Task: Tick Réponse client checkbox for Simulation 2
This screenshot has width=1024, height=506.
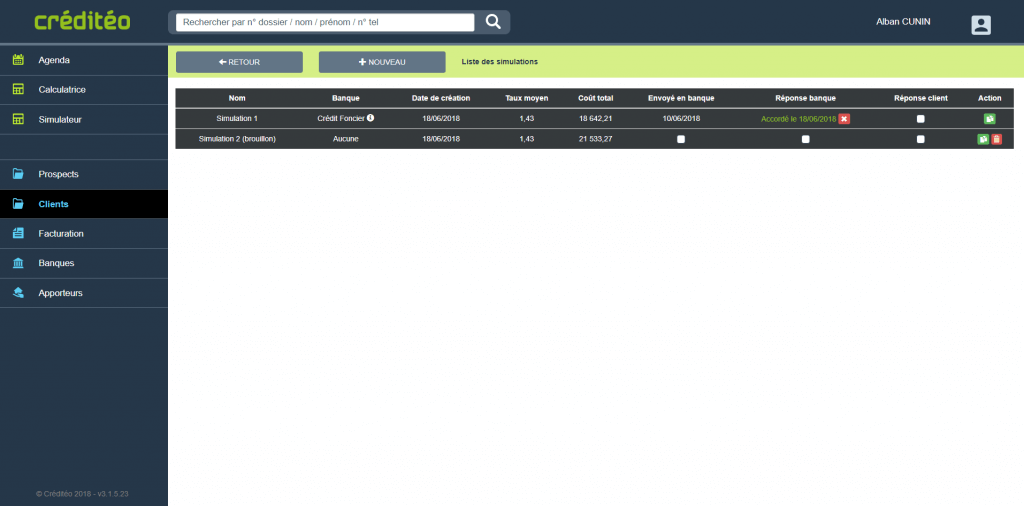Action: point(921,139)
